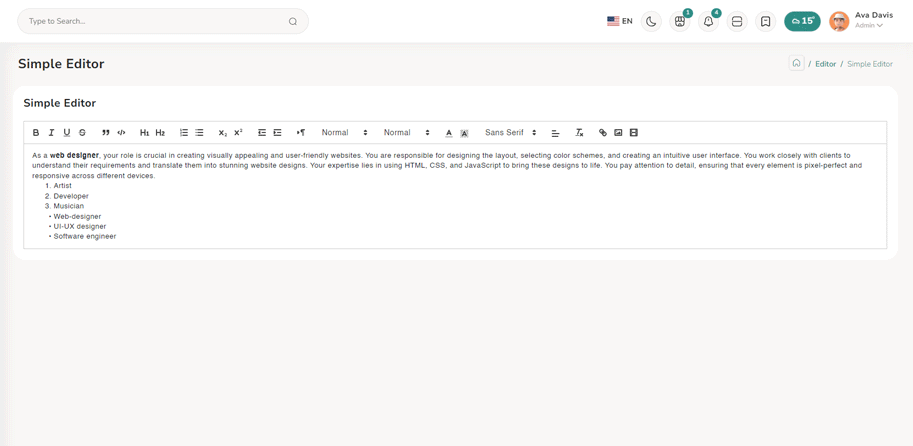
Task: Apply superscript formatting
Action: [x=239, y=133]
